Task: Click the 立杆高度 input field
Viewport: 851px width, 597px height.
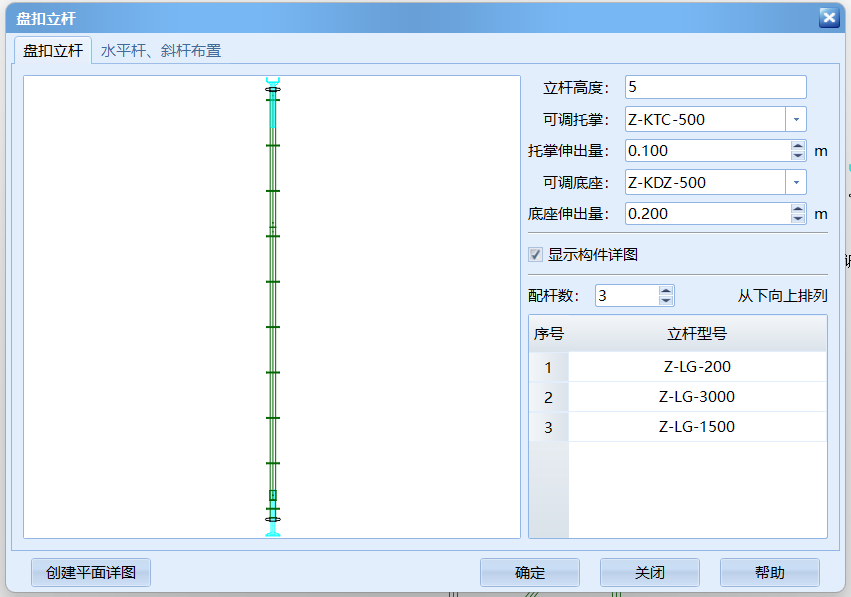Action: click(x=715, y=86)
